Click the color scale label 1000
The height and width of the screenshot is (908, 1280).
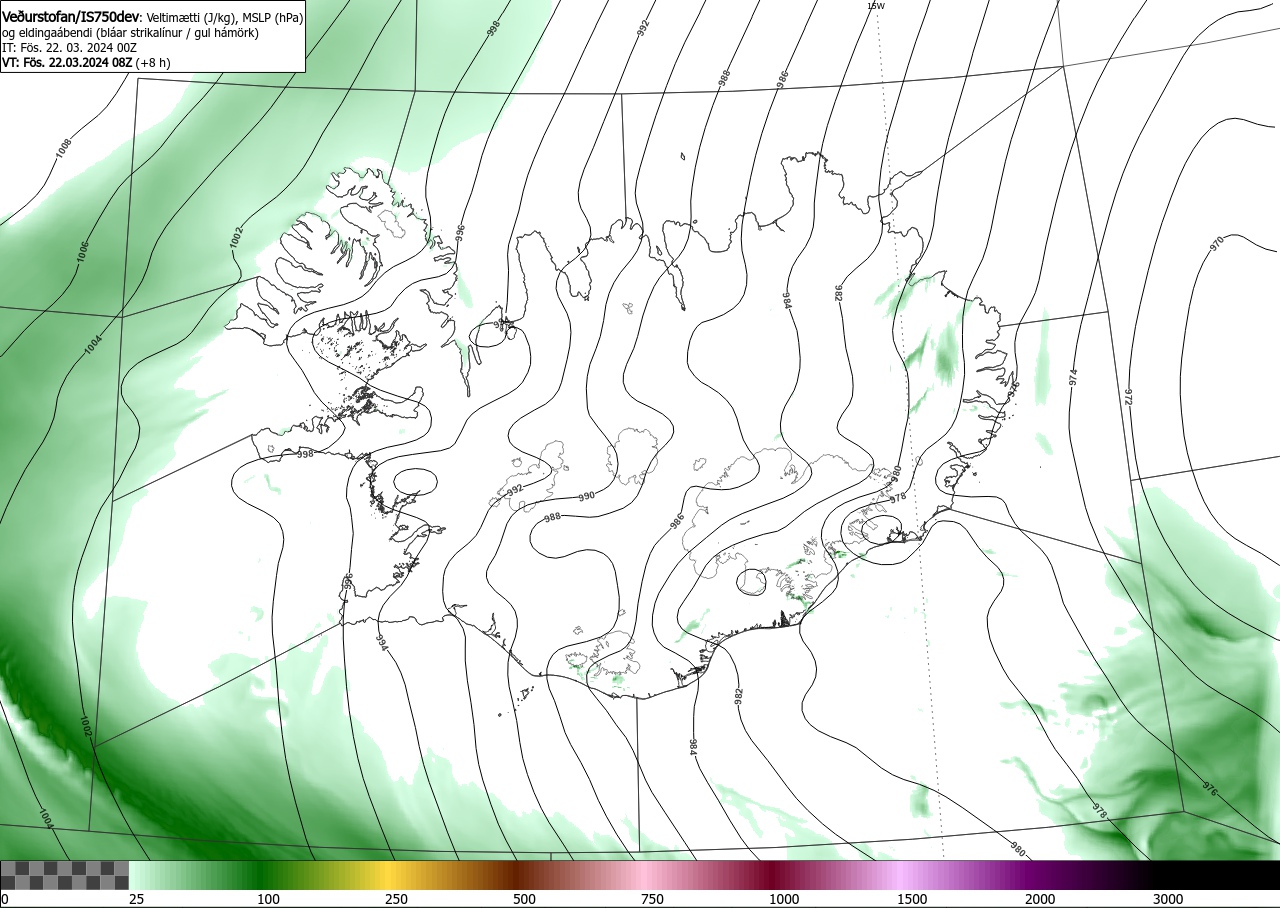pos(784,899)
